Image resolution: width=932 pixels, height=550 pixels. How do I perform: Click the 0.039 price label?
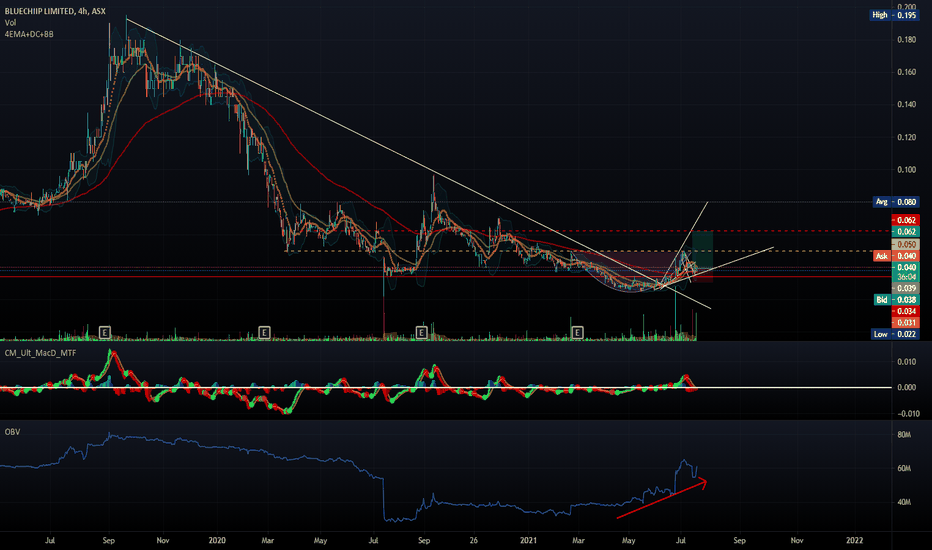(x=905, y=288)
